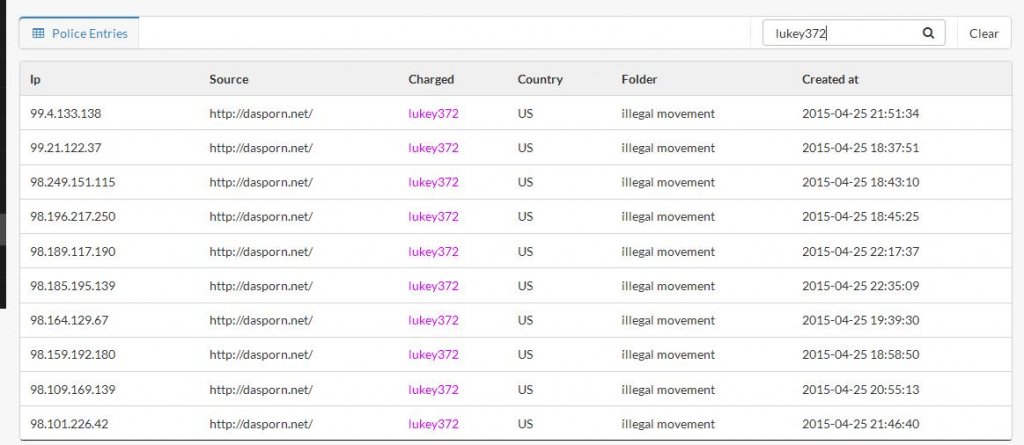Click the Charged column header
Screen dimensions: 1024x445
(x=431, y=79)
